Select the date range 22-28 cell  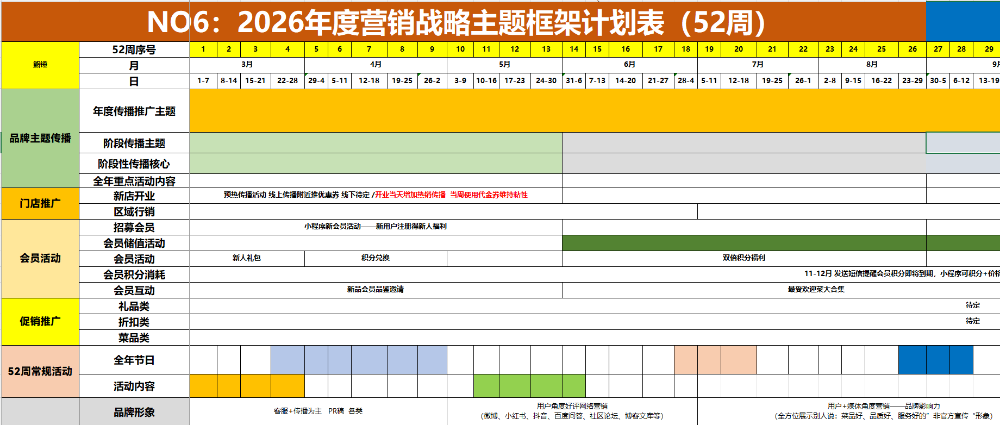(287, 80)
